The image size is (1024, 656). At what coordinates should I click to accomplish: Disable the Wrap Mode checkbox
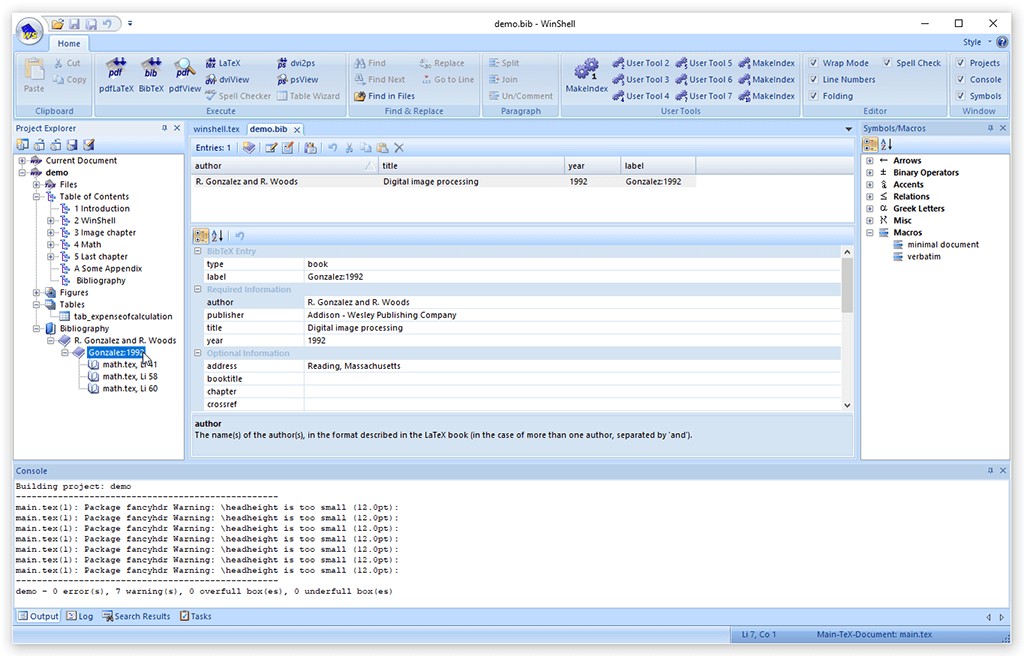click(x=814, y=63)
